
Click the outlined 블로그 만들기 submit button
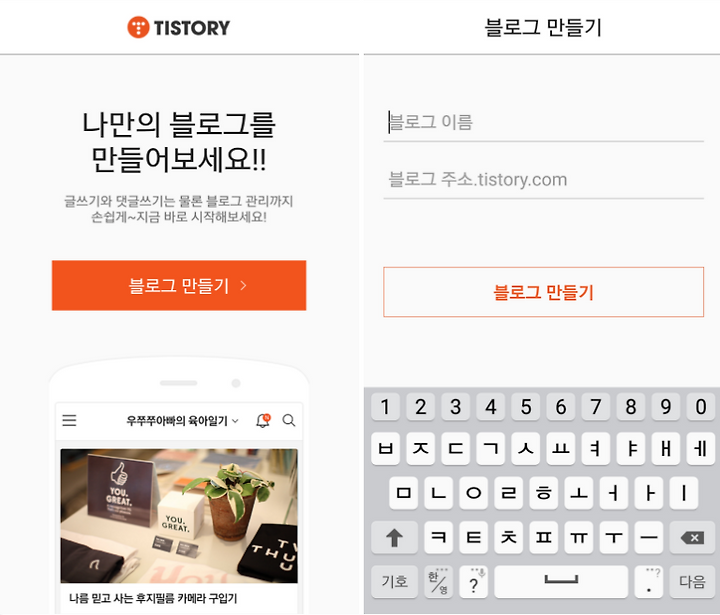pos(543,292)
